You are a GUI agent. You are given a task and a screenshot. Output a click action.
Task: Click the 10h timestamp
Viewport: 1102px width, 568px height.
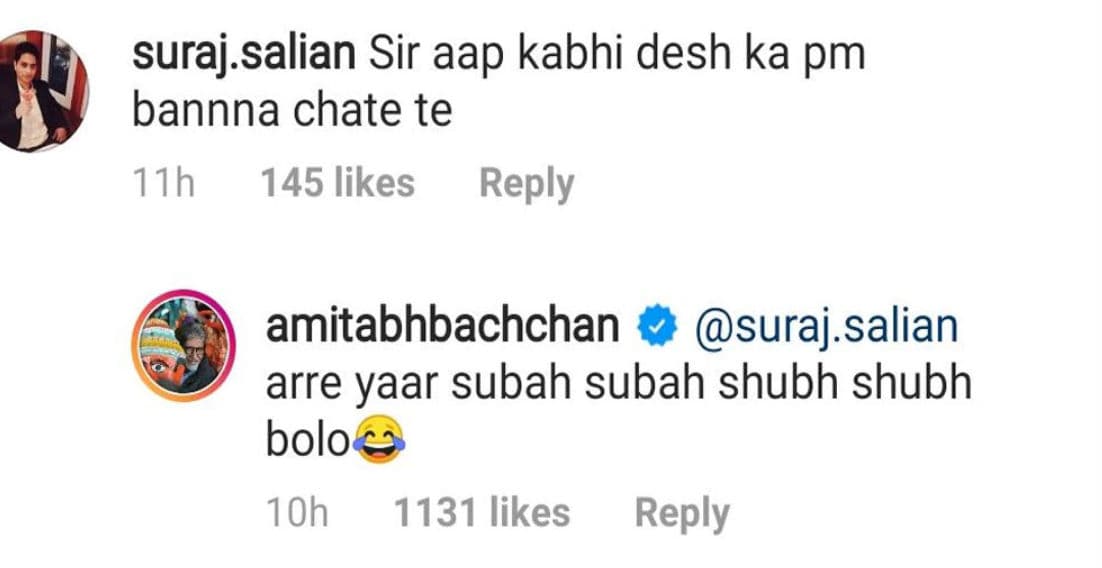pyautogui.click(x=298, y=513)
